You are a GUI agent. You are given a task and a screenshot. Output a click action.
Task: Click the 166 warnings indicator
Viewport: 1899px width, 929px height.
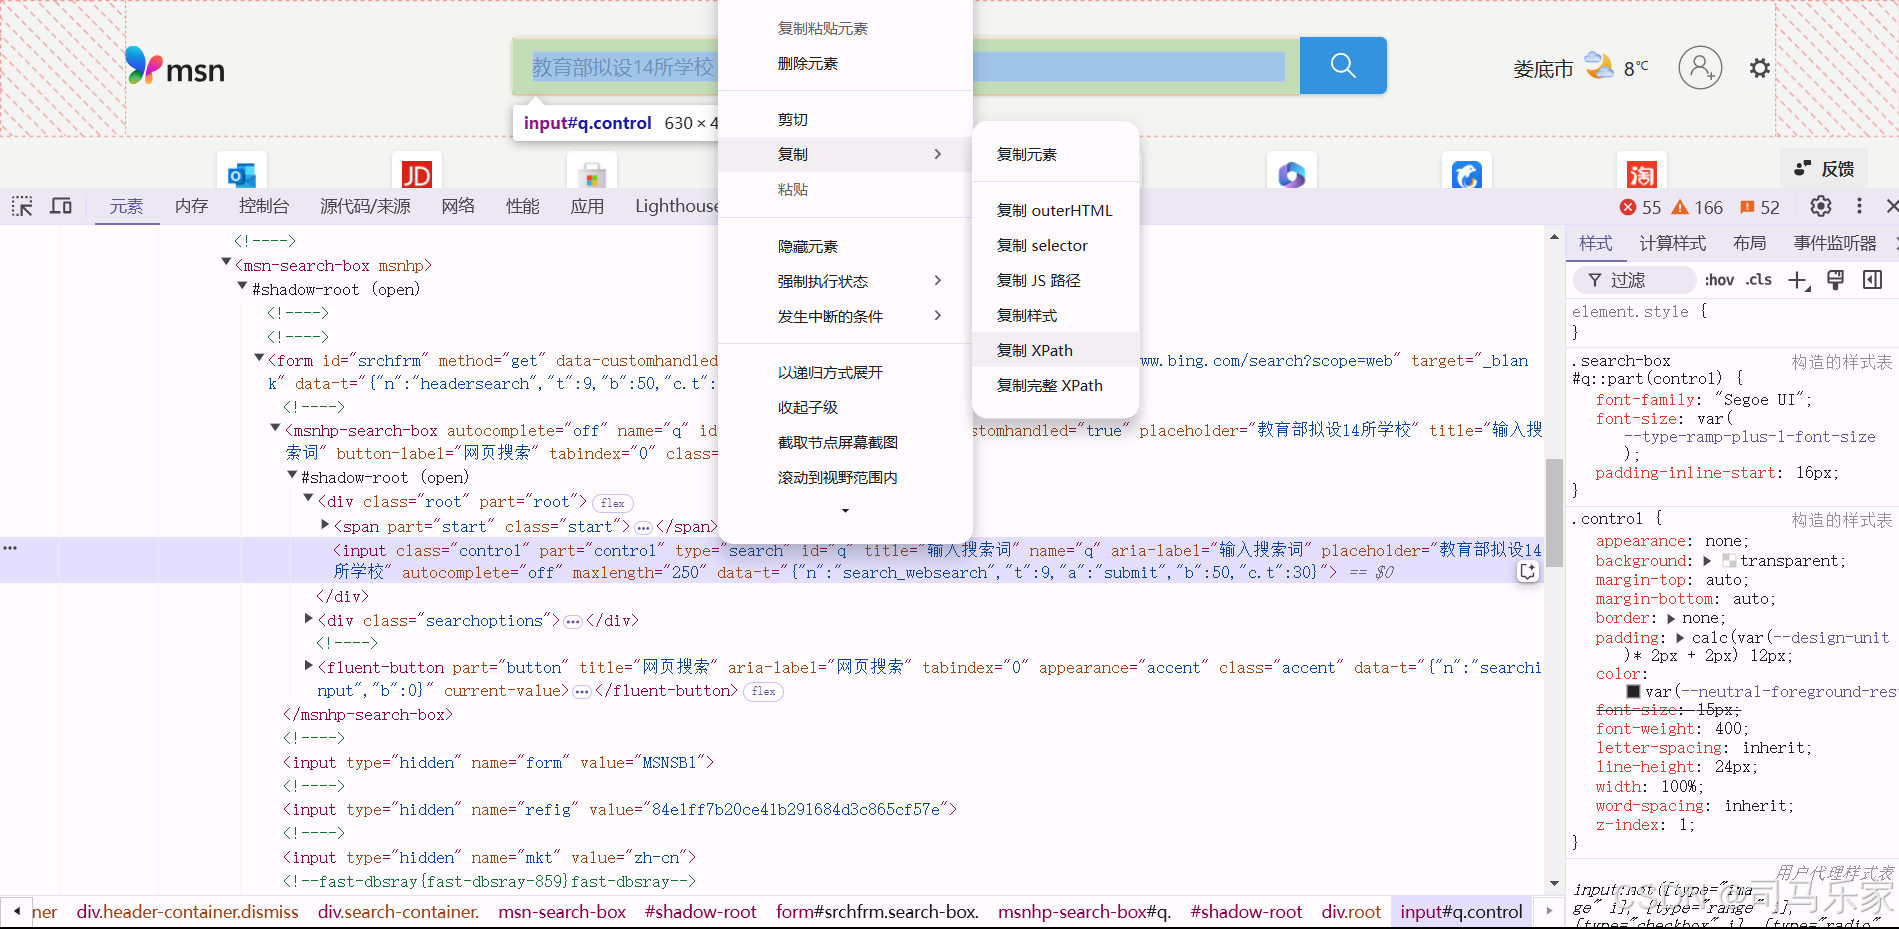1696,207
